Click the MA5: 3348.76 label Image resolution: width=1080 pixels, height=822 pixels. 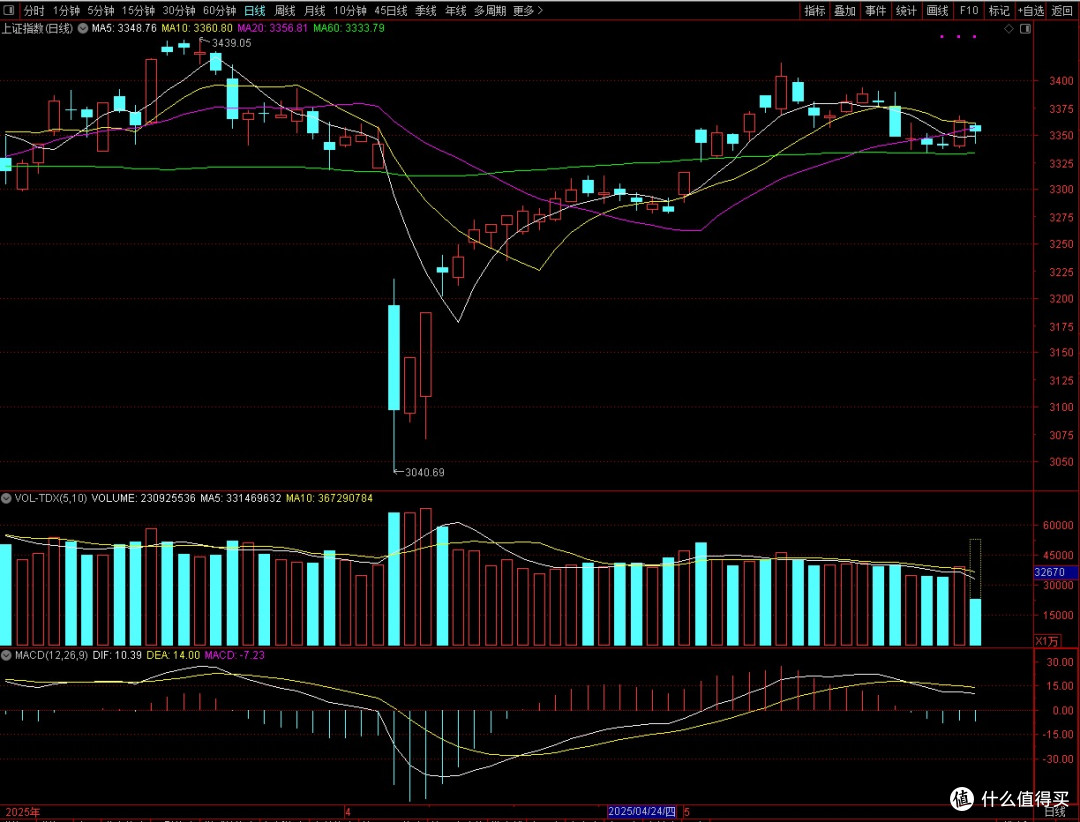(124, 28)
